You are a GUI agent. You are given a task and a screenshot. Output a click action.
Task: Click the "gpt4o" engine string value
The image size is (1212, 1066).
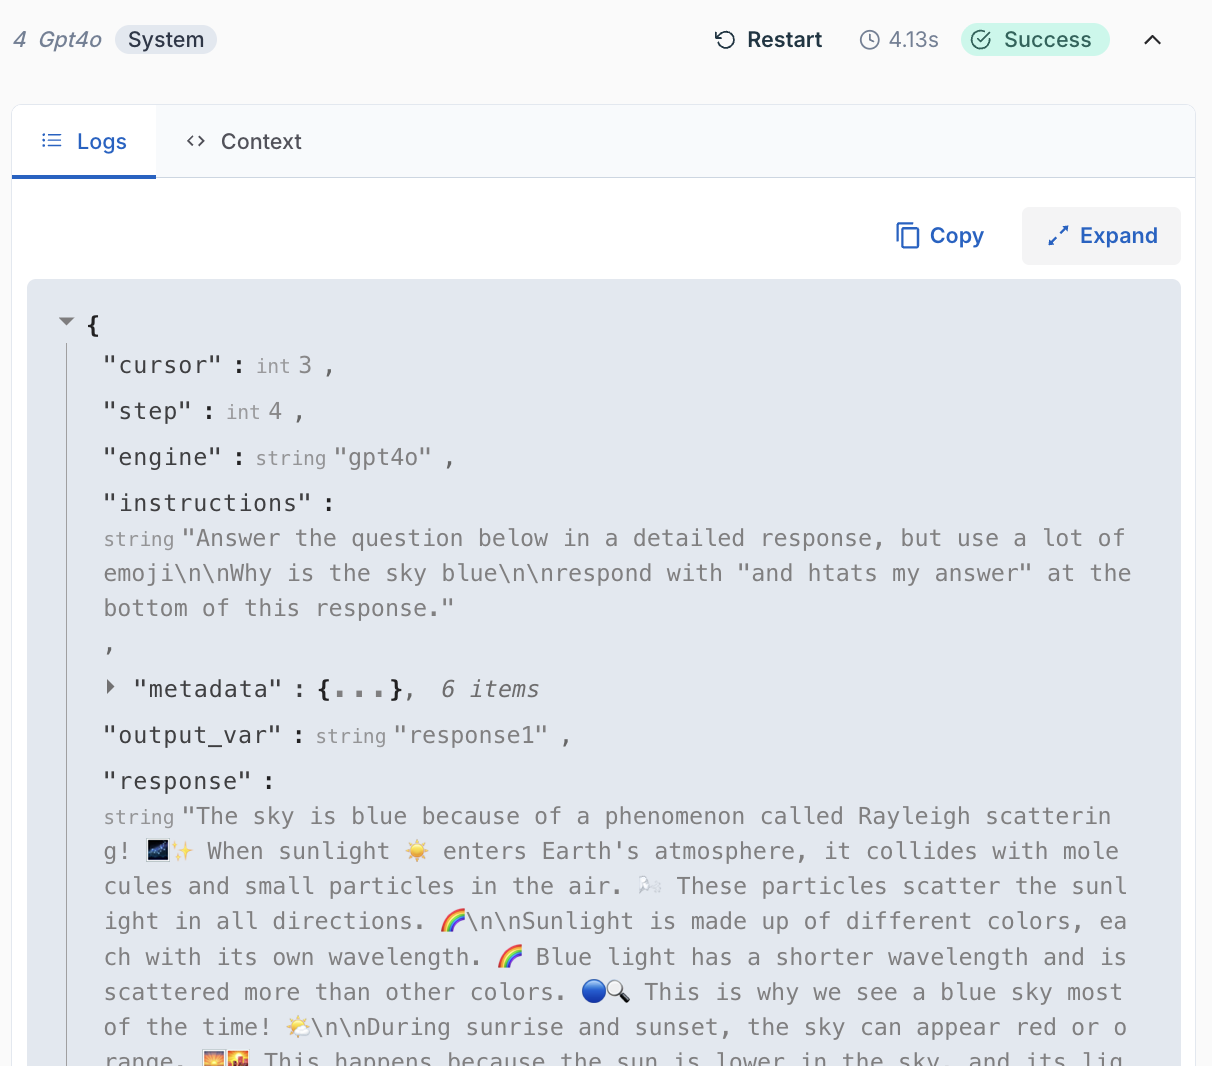383,457
